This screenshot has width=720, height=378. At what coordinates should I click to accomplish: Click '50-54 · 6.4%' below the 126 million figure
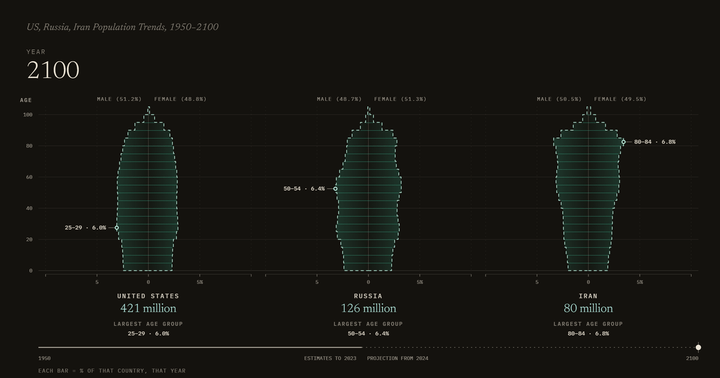tap(368, 334)
